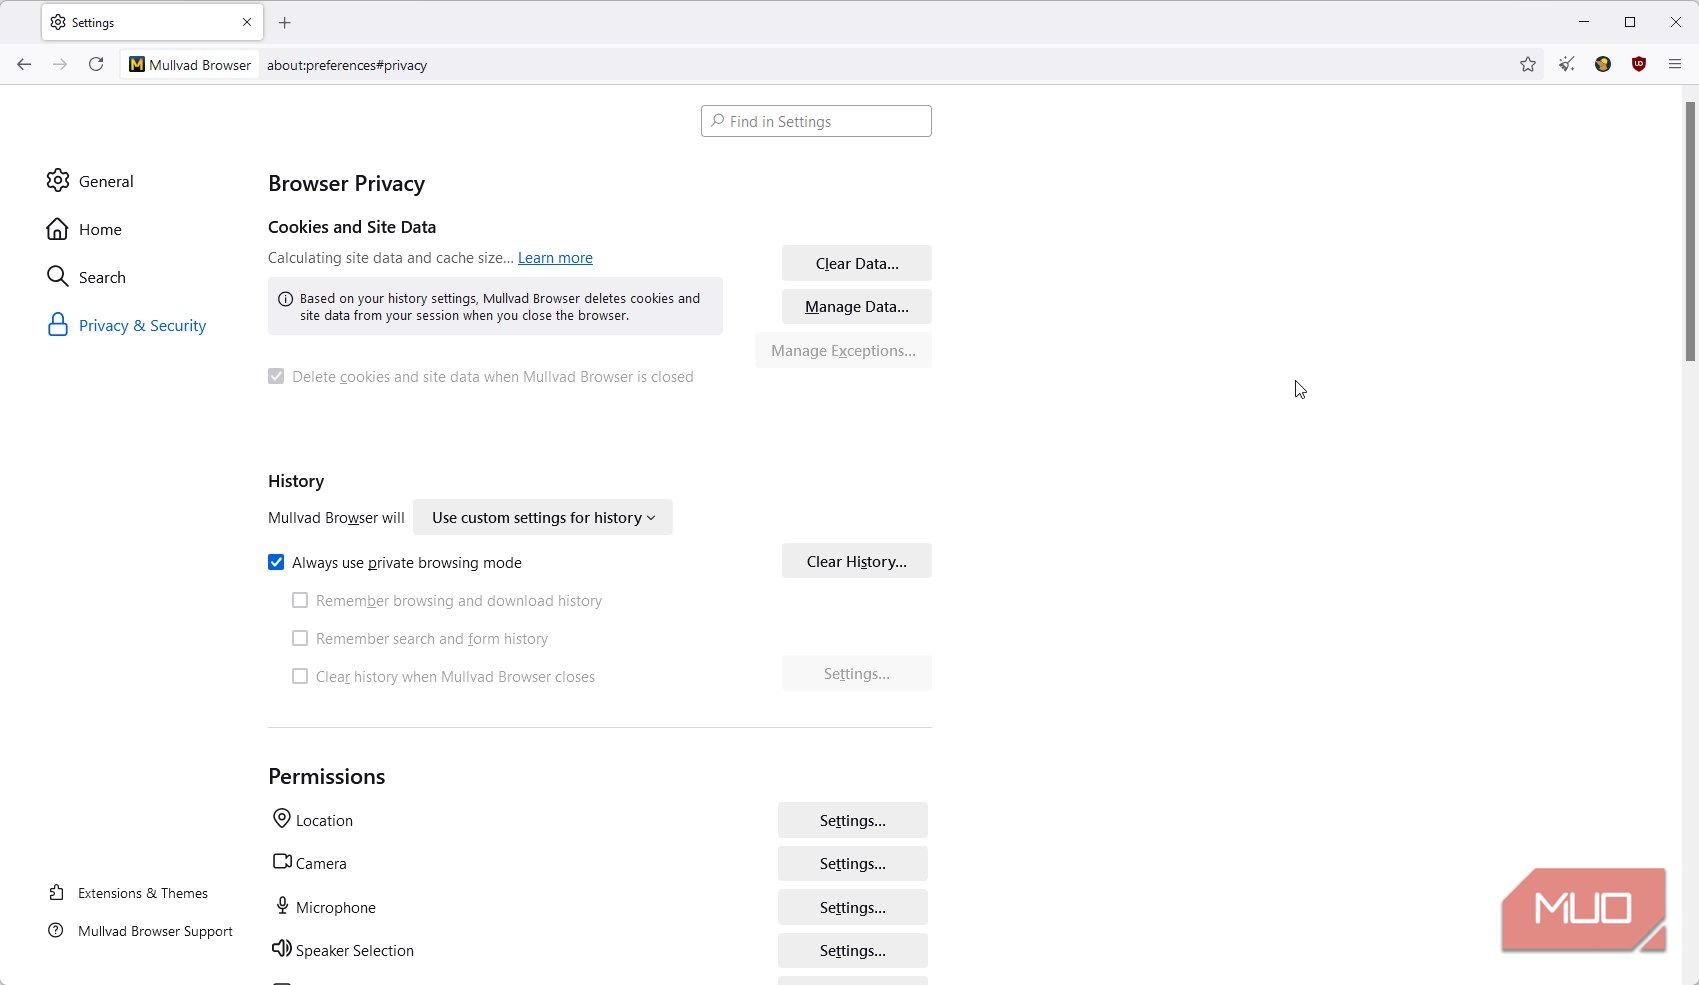Click the New Identity broom icon
This screenshot has height=985, width=1699.
[x=1567, y=64]
